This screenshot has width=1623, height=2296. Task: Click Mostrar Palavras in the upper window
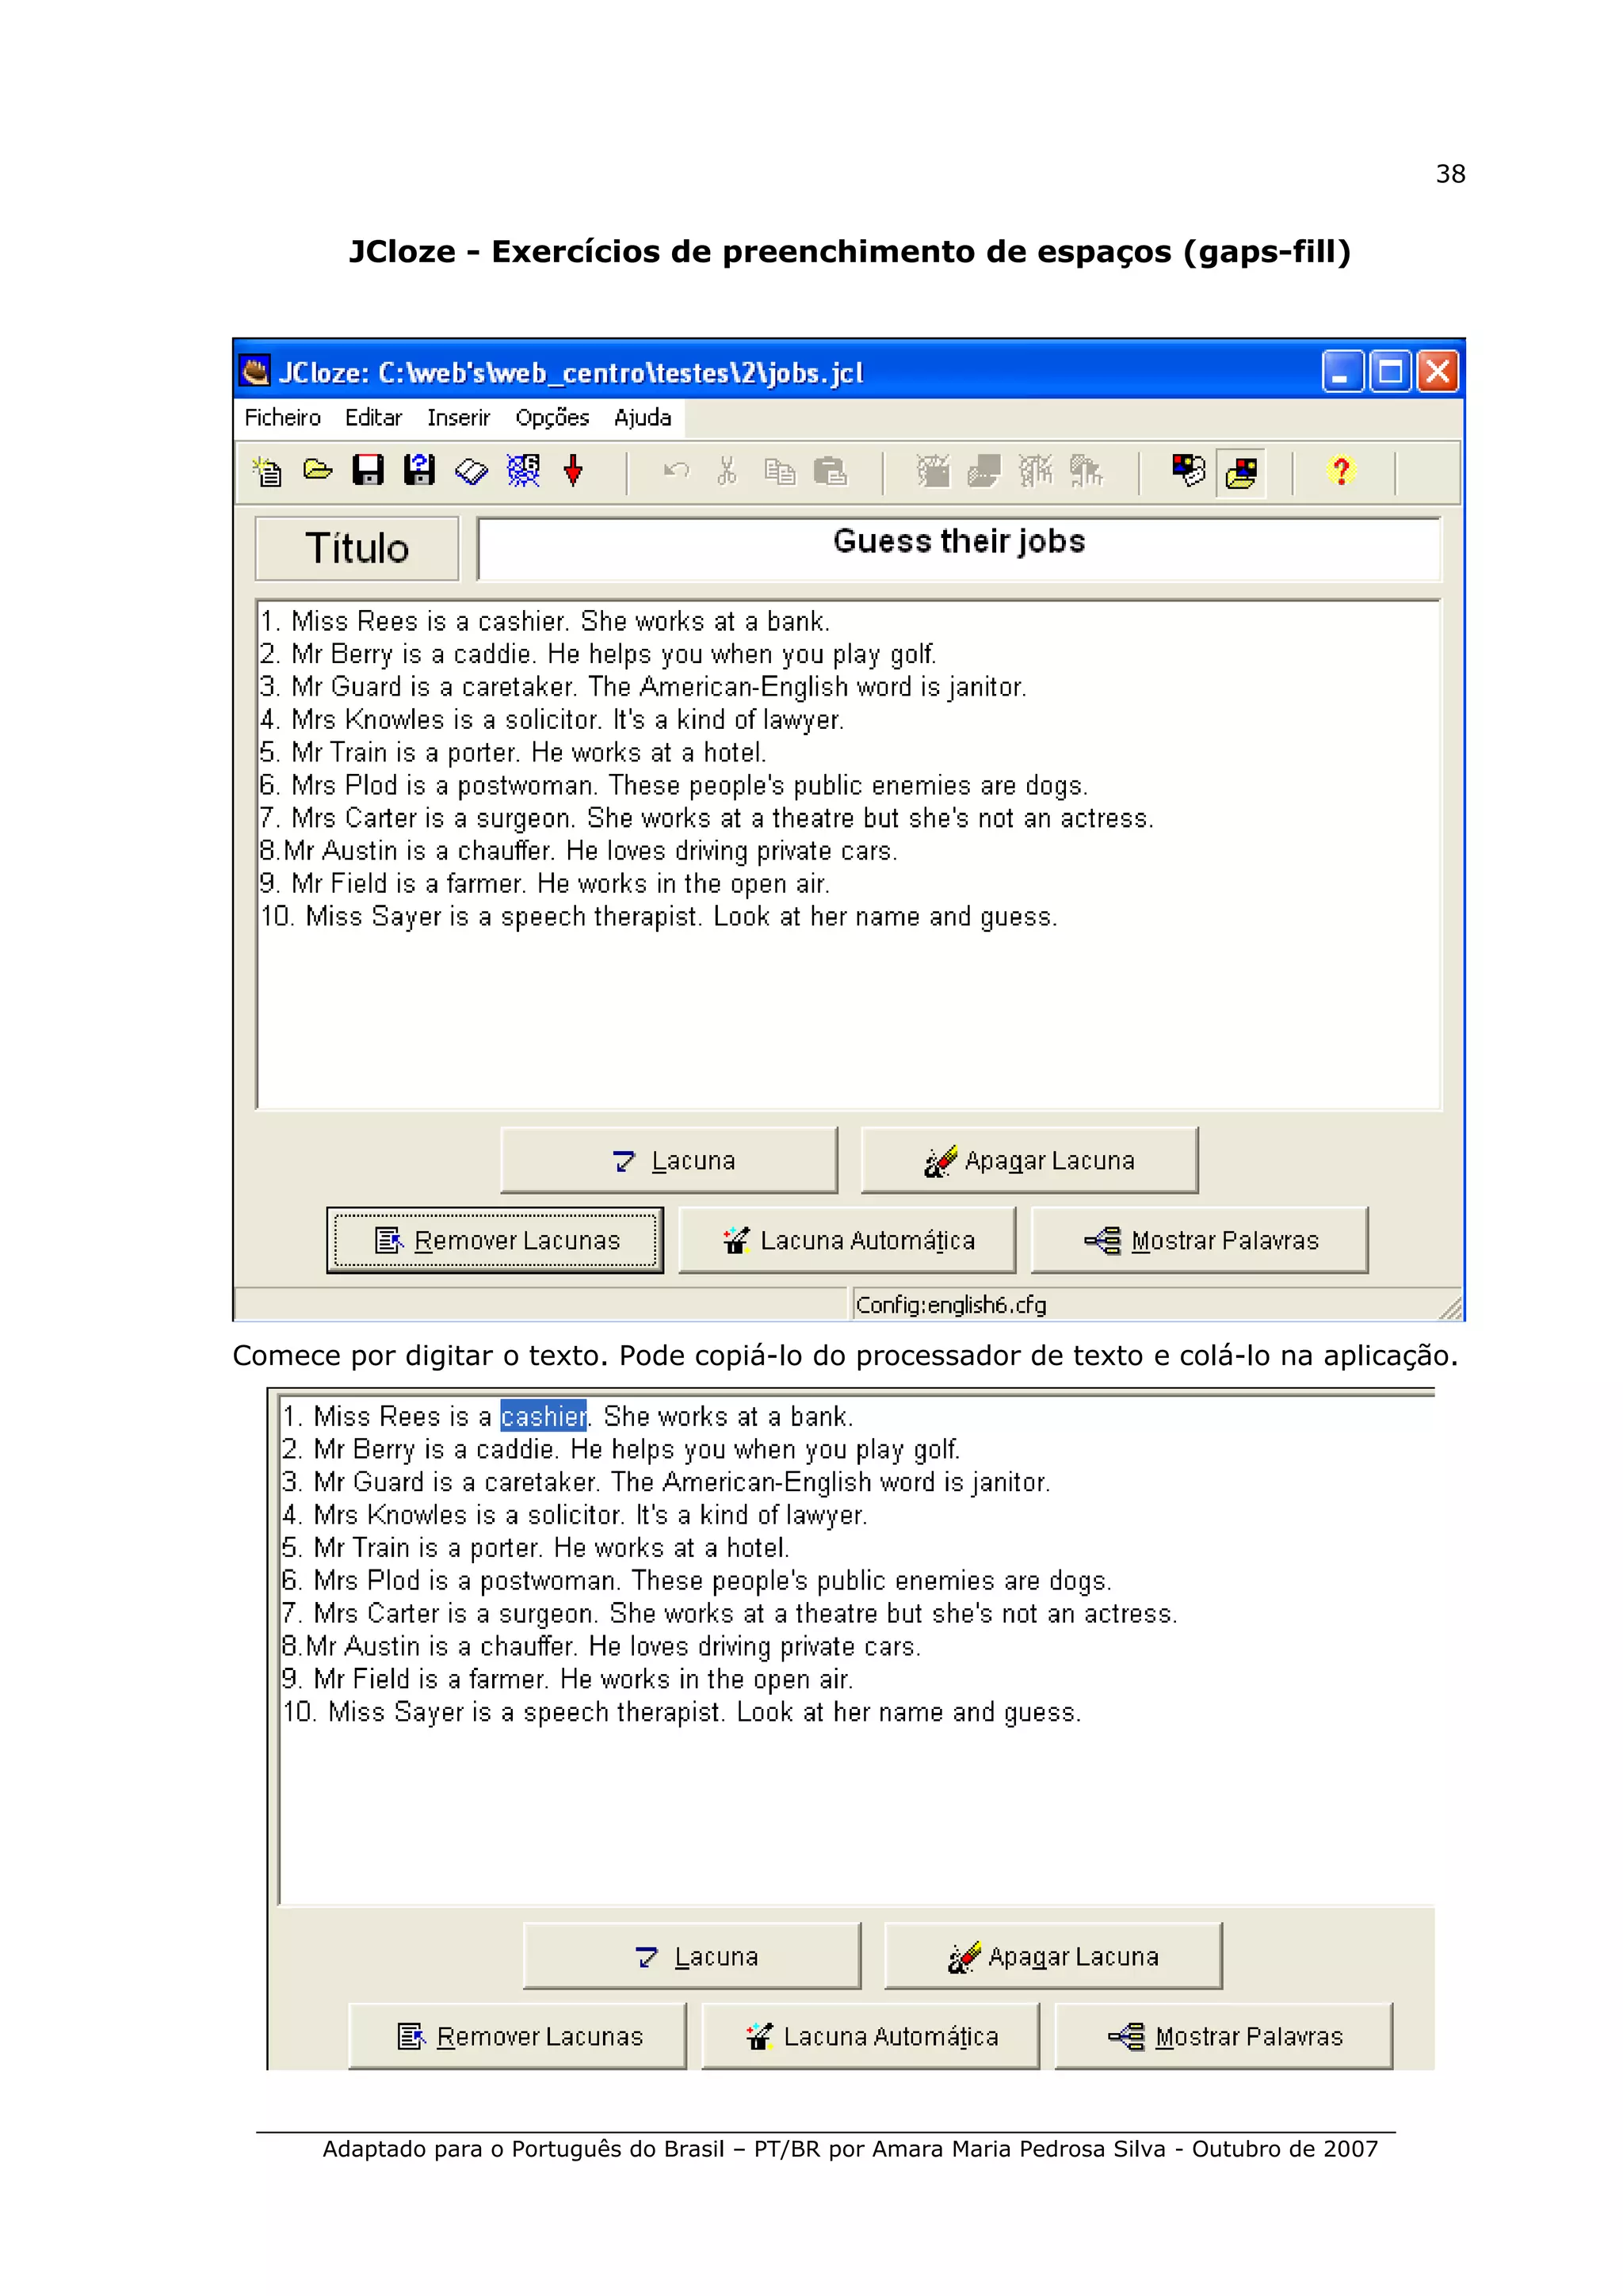(1199, 1240)
